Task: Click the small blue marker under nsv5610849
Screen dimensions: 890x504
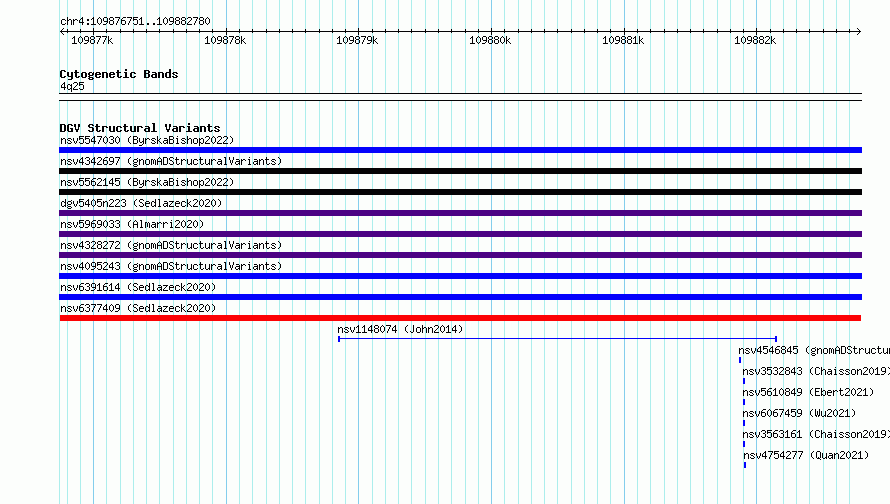Action: tap(744, 402)
